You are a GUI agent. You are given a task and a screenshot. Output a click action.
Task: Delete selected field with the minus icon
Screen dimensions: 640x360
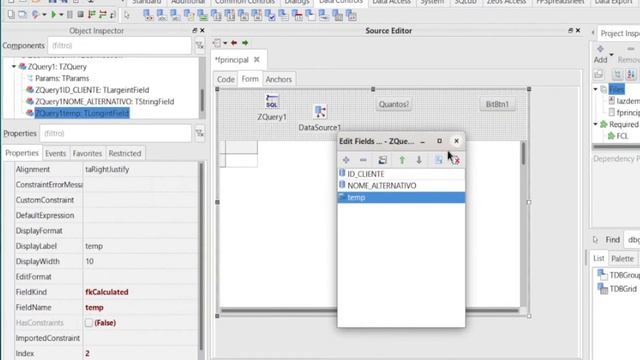pyautogui.click(x=363, y=160)
